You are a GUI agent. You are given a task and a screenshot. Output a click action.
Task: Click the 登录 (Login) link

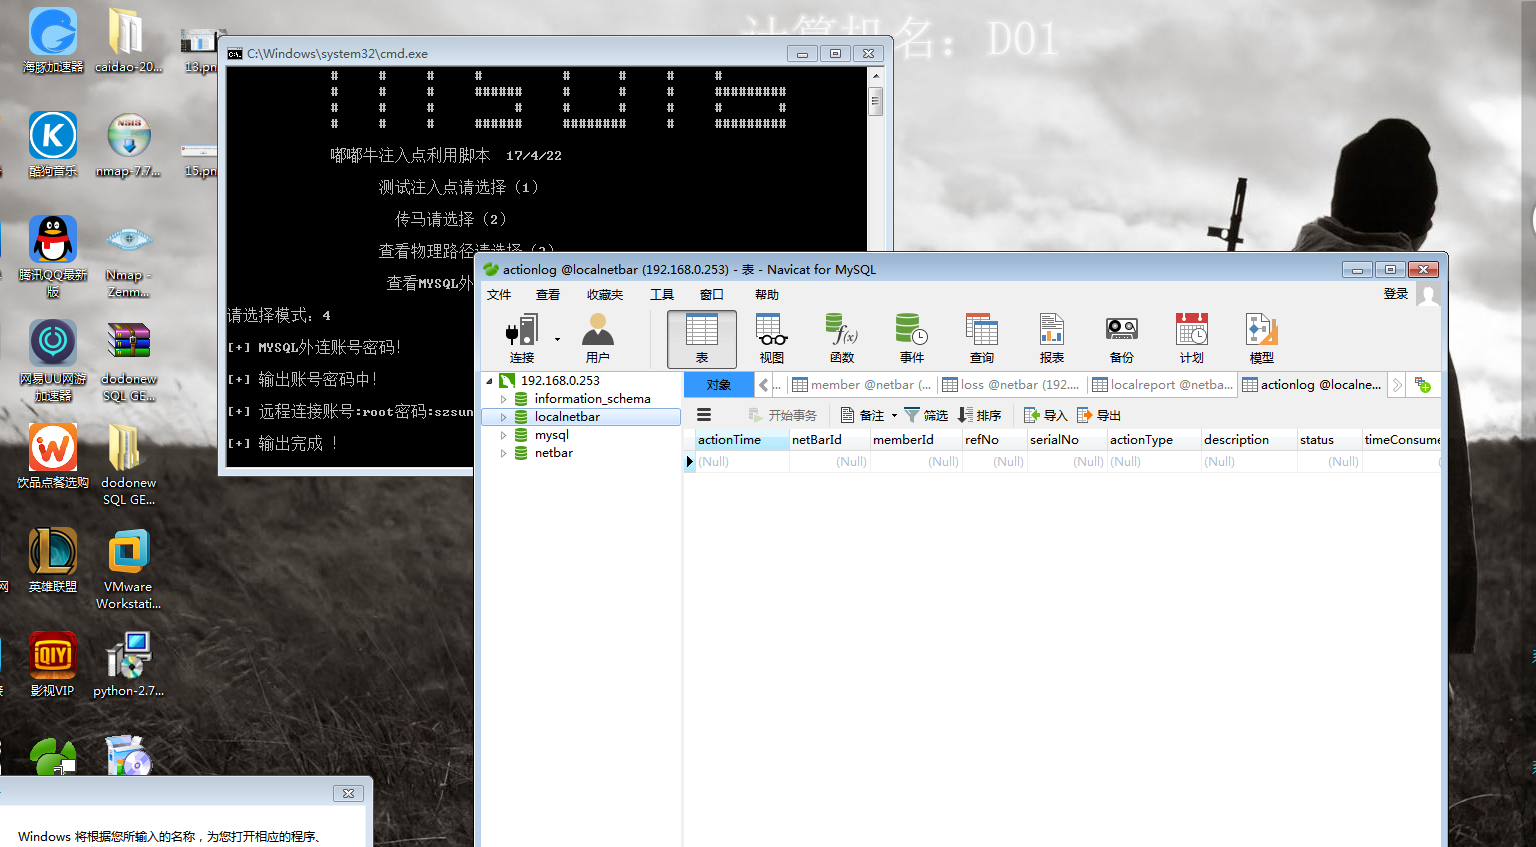point(1396,294)
